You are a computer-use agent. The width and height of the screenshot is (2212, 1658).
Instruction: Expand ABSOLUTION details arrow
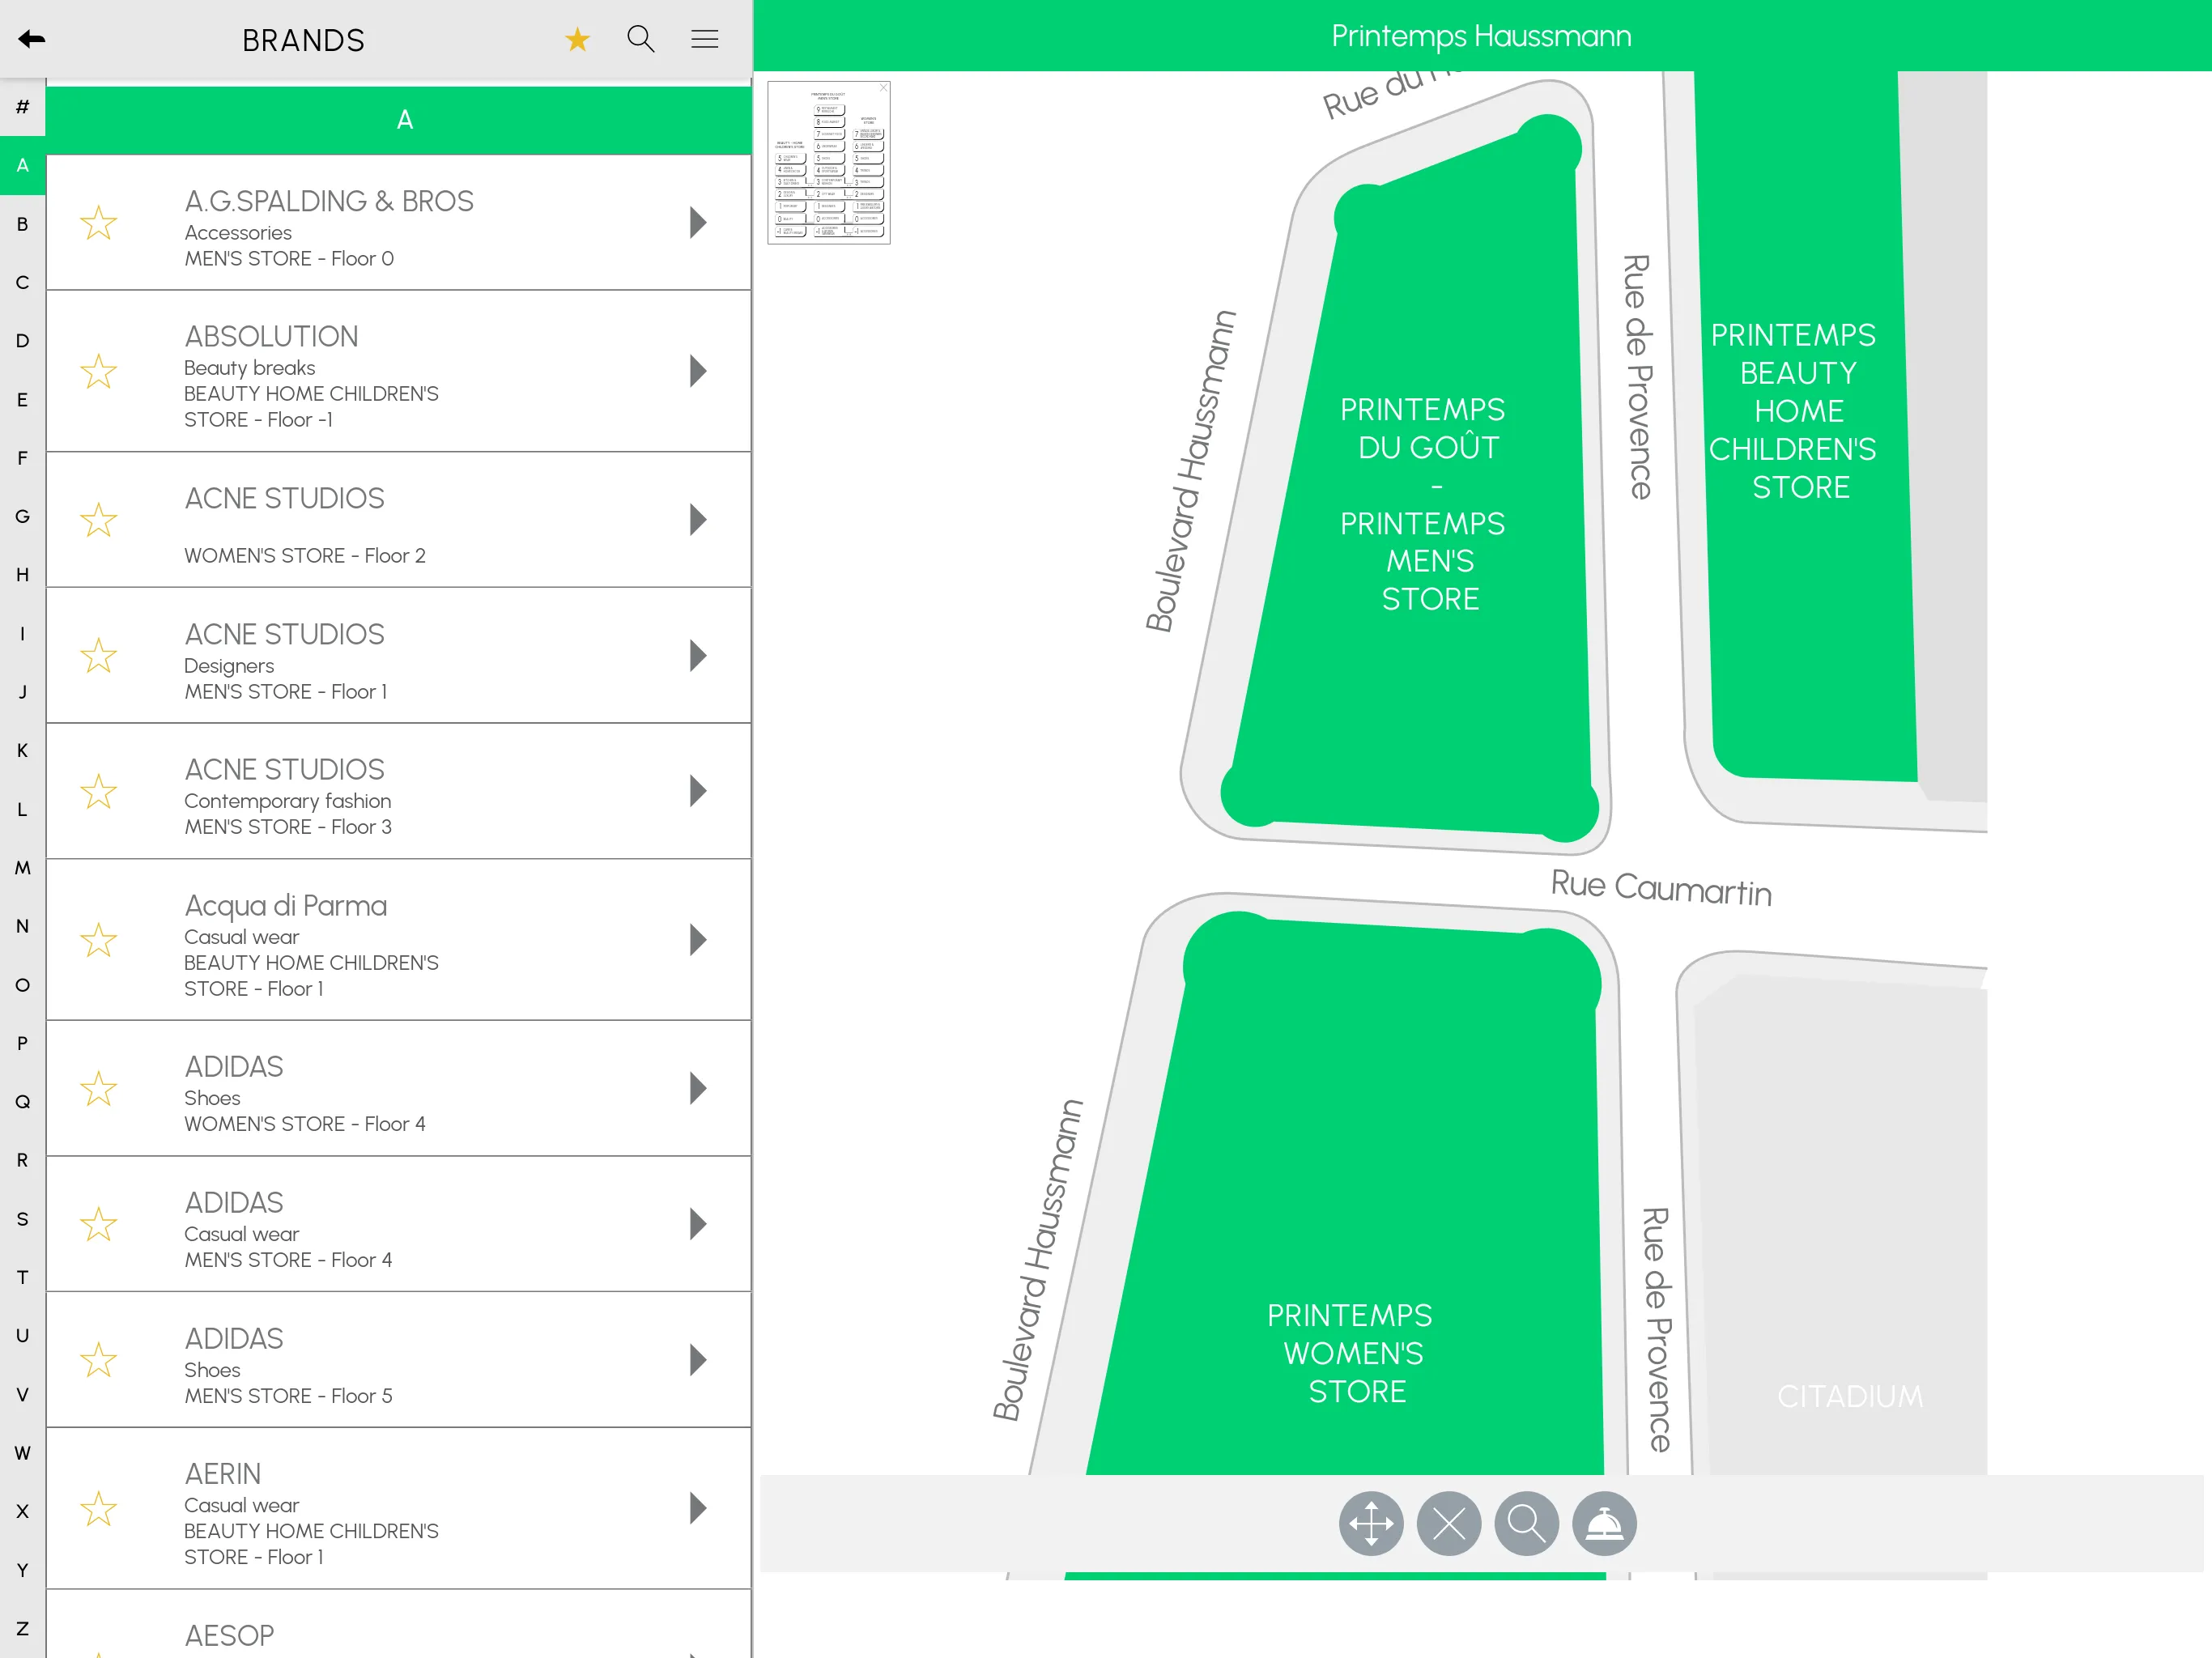[698, 371]
